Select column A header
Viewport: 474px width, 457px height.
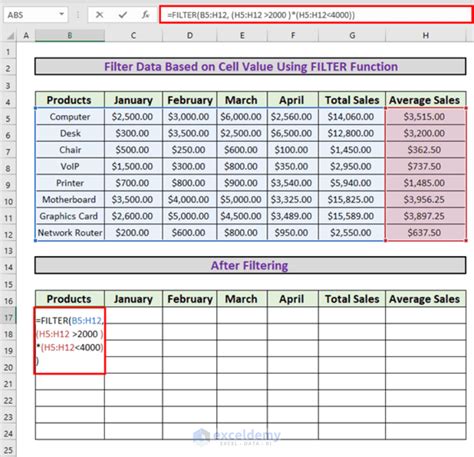click(x=26, y=35)
